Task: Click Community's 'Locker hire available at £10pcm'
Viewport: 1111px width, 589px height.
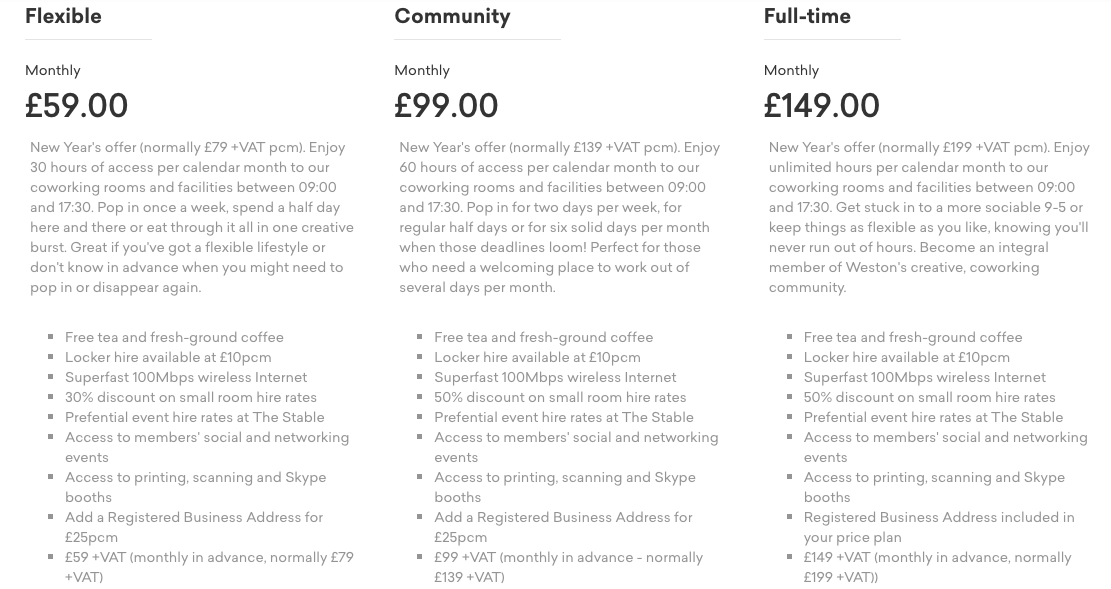Action: pyautogui.click(x=537, y=357)
